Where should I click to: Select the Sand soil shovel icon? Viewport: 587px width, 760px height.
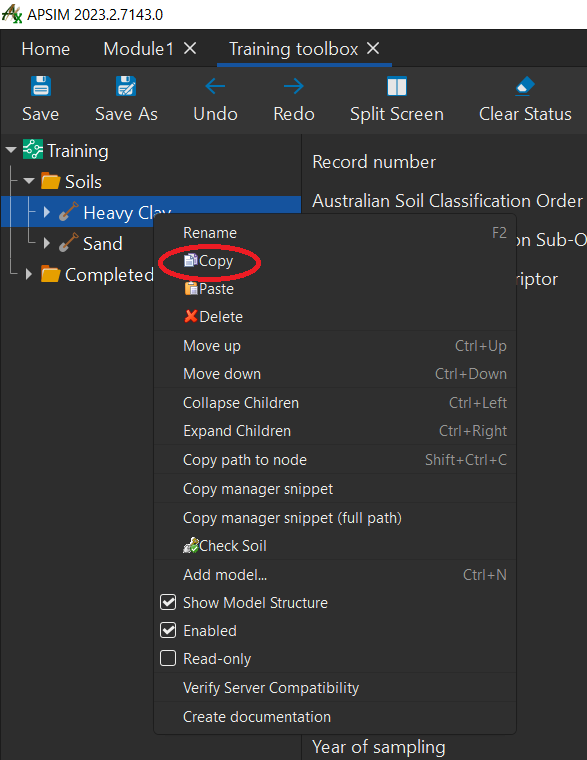point(68,243)
